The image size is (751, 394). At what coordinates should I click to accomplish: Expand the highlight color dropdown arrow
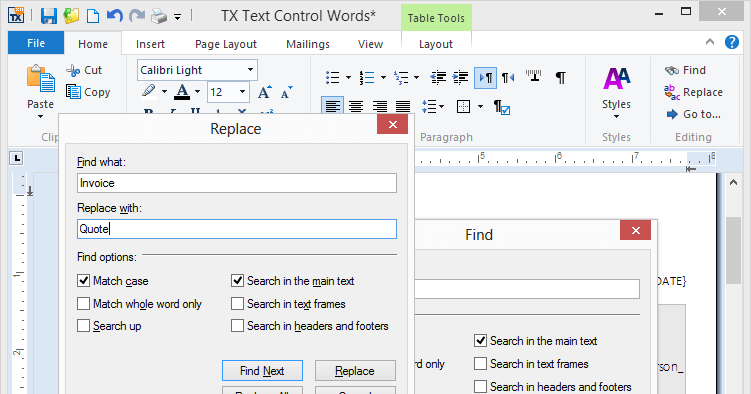164,91
